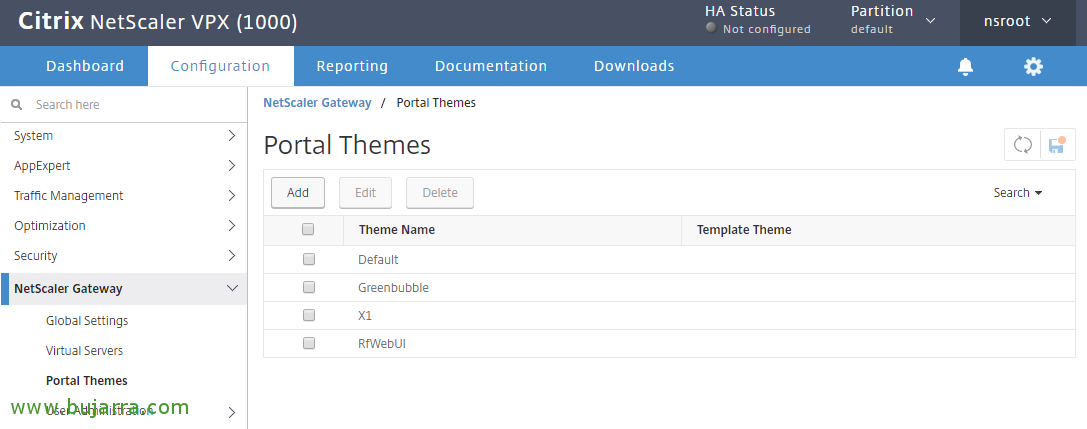Image resolution: width=1087 pixels, height=429 pixels.
Task: Open the settings gear icon
Action: 1033,67
